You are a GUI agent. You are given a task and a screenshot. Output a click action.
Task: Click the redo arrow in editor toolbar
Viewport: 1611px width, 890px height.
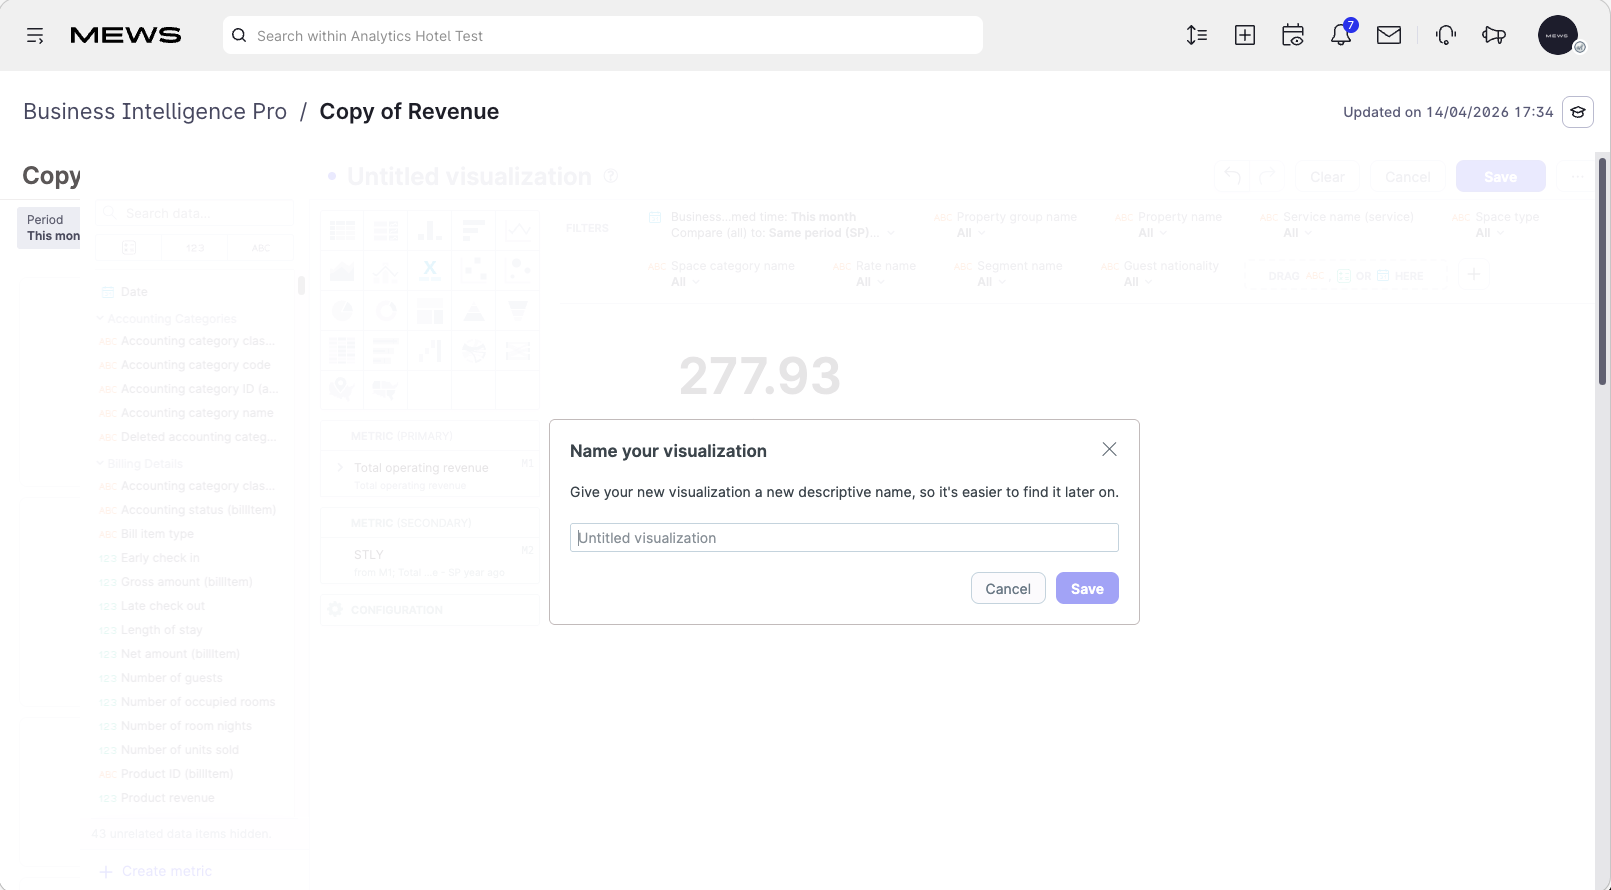point(1267,177)
